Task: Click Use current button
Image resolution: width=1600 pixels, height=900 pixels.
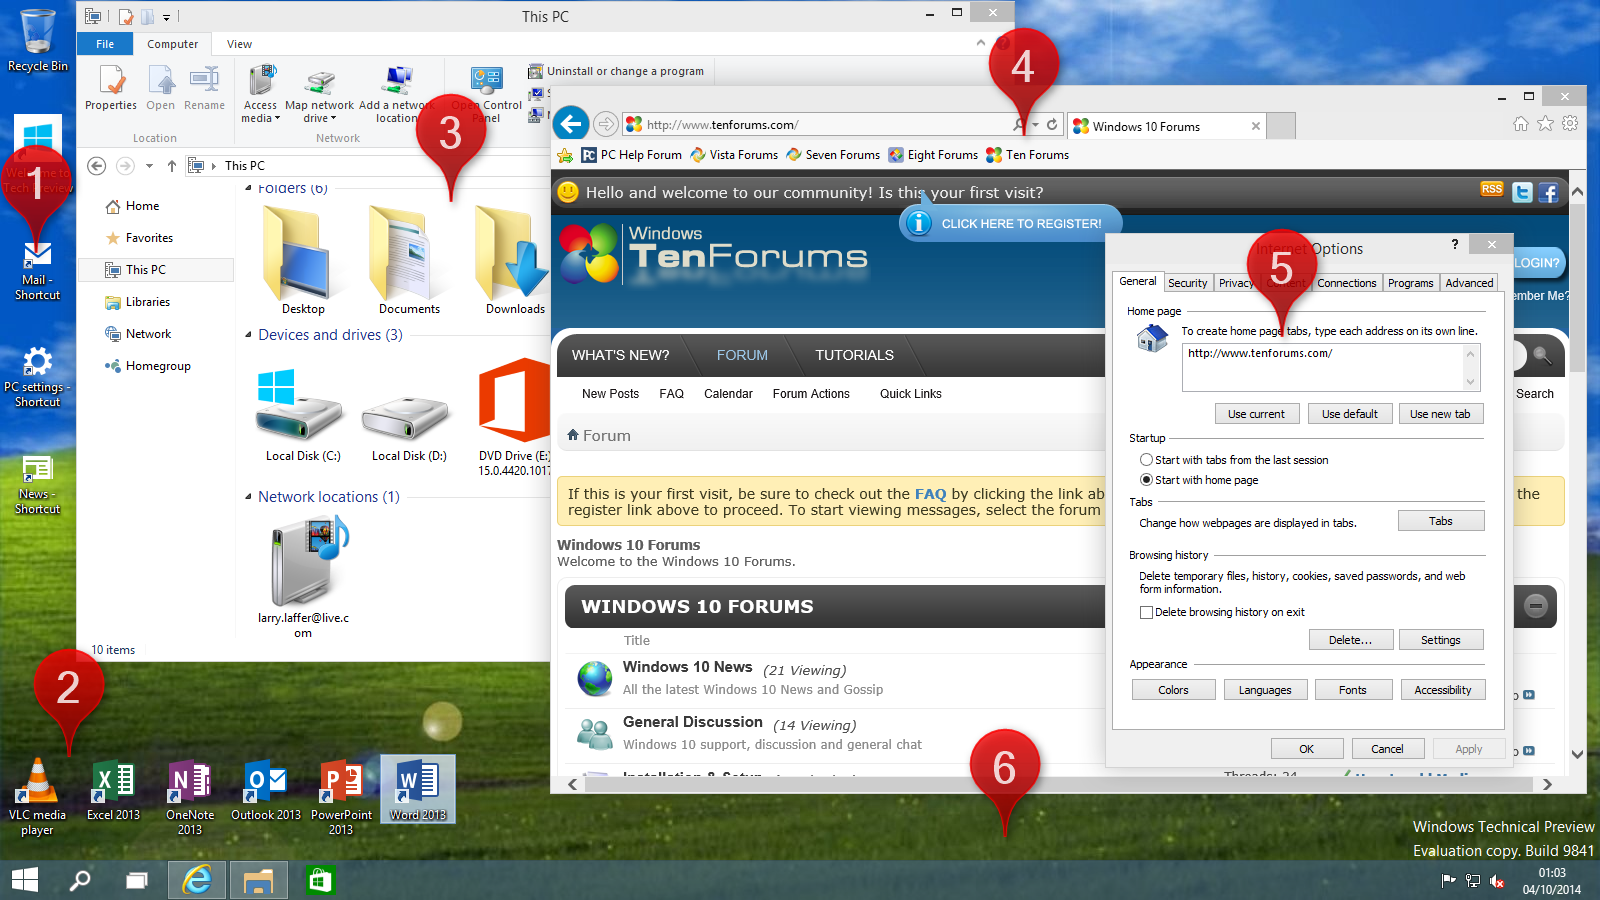Action: coord(1257,414)
